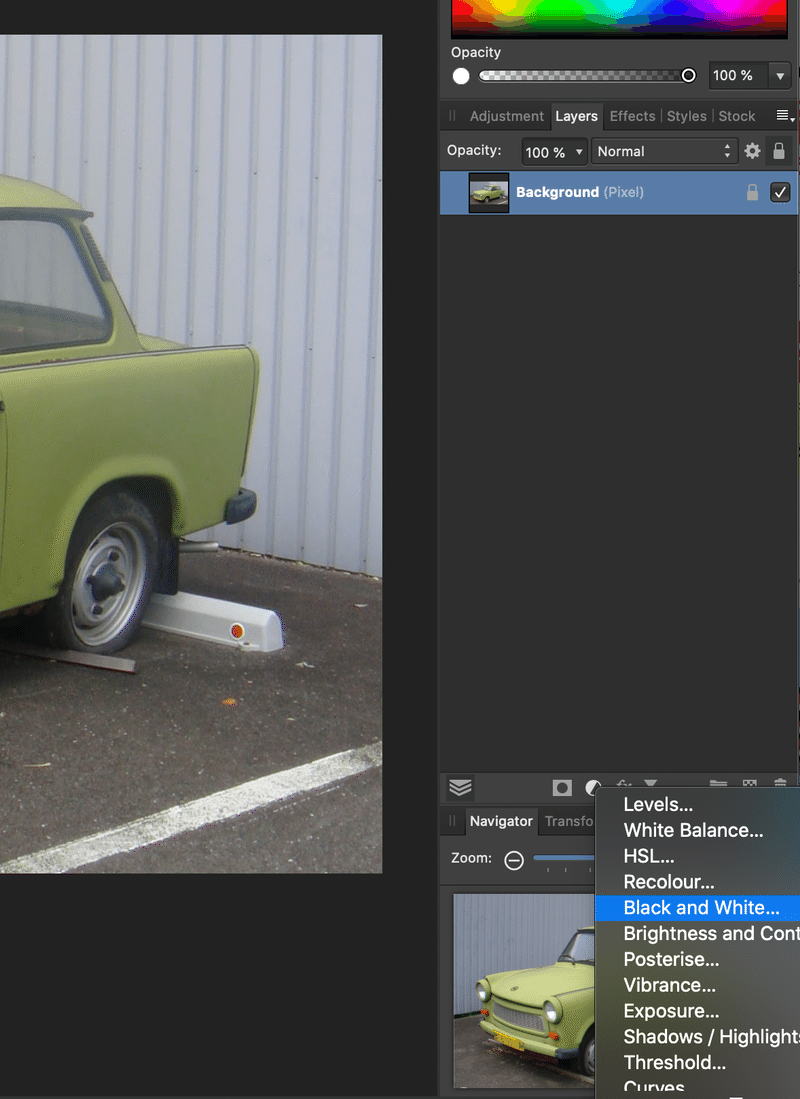Click the Navigator Zoom slider
The height and width of the screenshot is (1099, 800).
pyautogui.click(x=564, y=858)
